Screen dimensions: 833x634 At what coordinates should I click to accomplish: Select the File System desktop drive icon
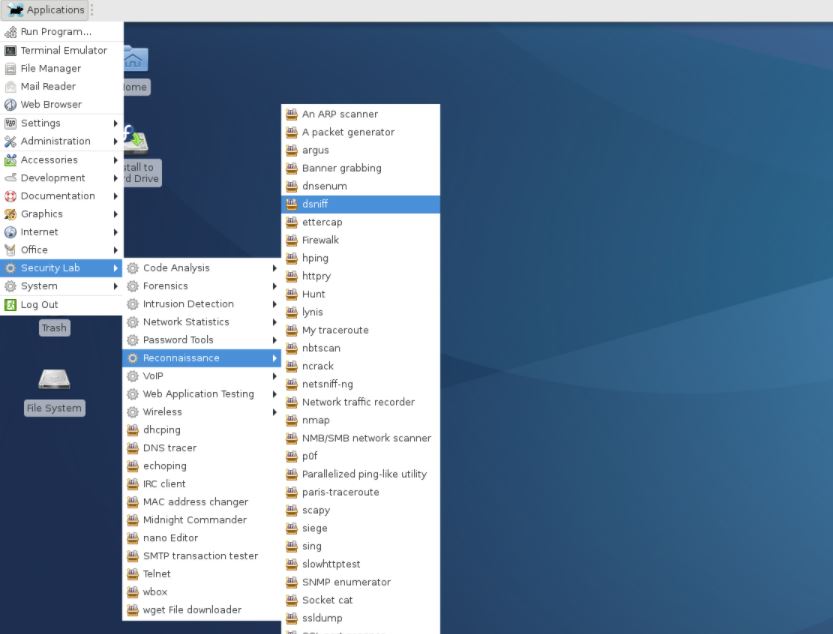[x=54, y=379]
